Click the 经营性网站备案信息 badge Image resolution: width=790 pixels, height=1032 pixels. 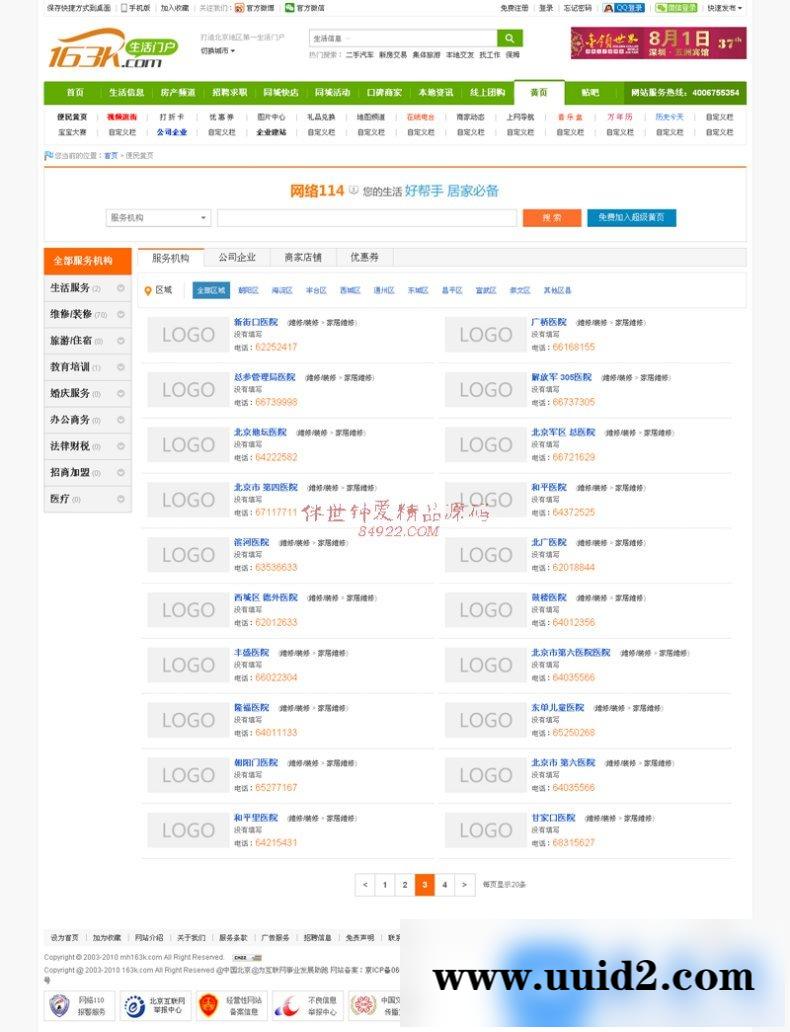tap(232, 1005)
